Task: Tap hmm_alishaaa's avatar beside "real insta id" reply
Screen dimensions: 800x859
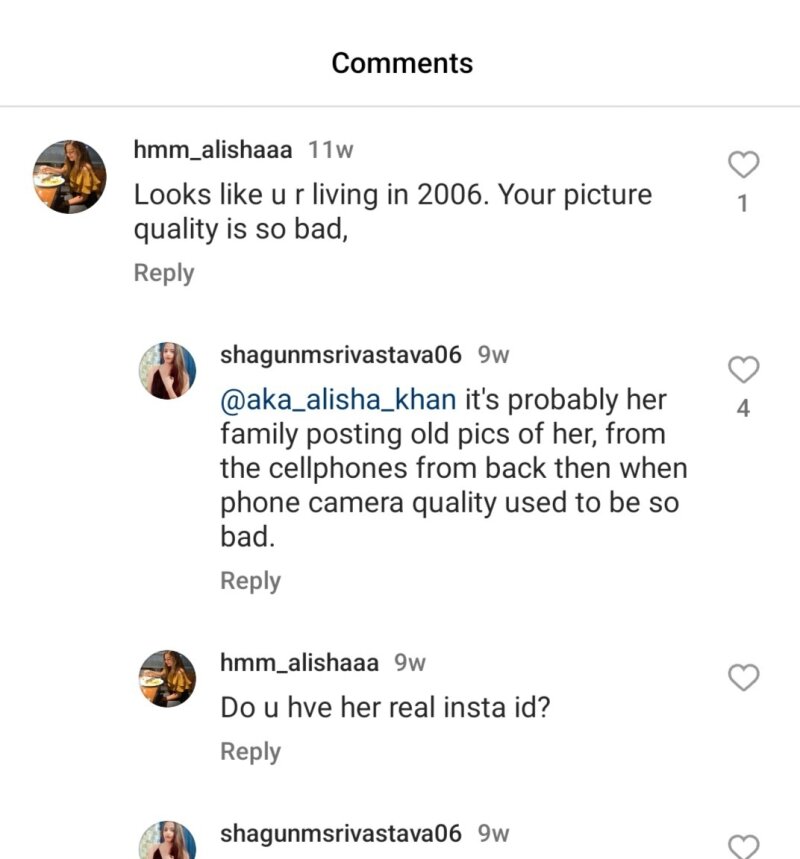Action: pyautogui.click(x=166, y=678)
